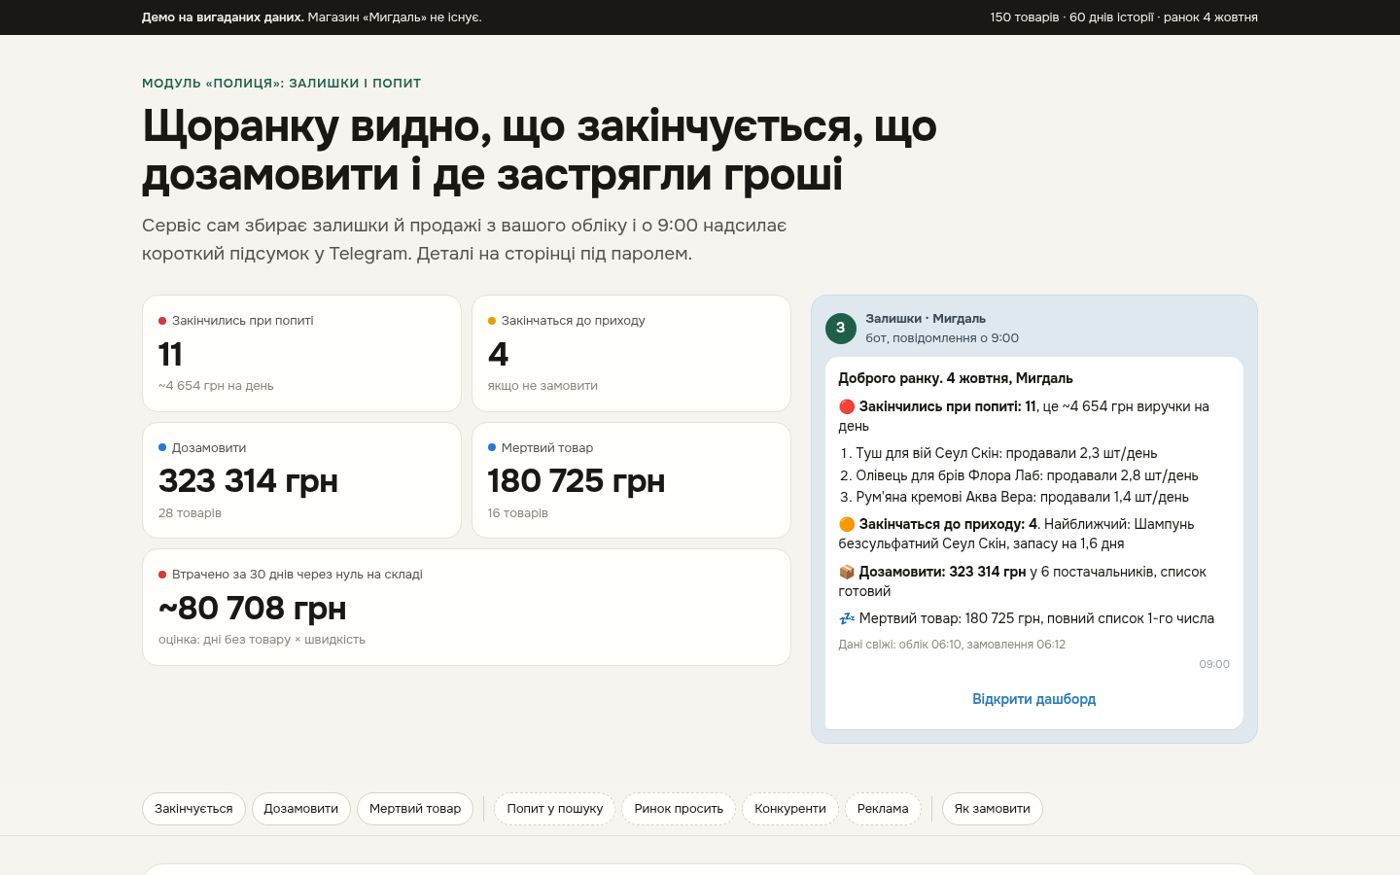This screenshot has width=1400, height=875.
Task: Click the sleeping zzz emoji before 'Мертвий товар'
Action: coord(847,619)
